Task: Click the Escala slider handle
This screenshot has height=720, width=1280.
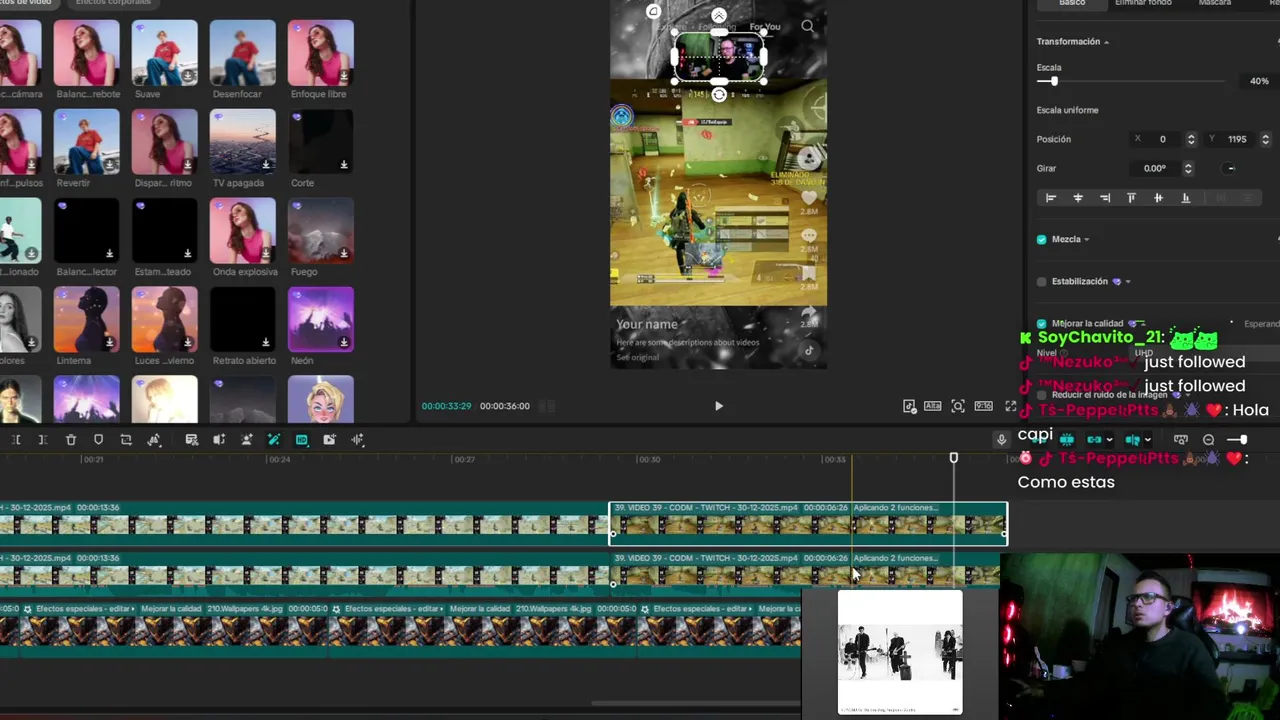Action: tap(1053, 81)
